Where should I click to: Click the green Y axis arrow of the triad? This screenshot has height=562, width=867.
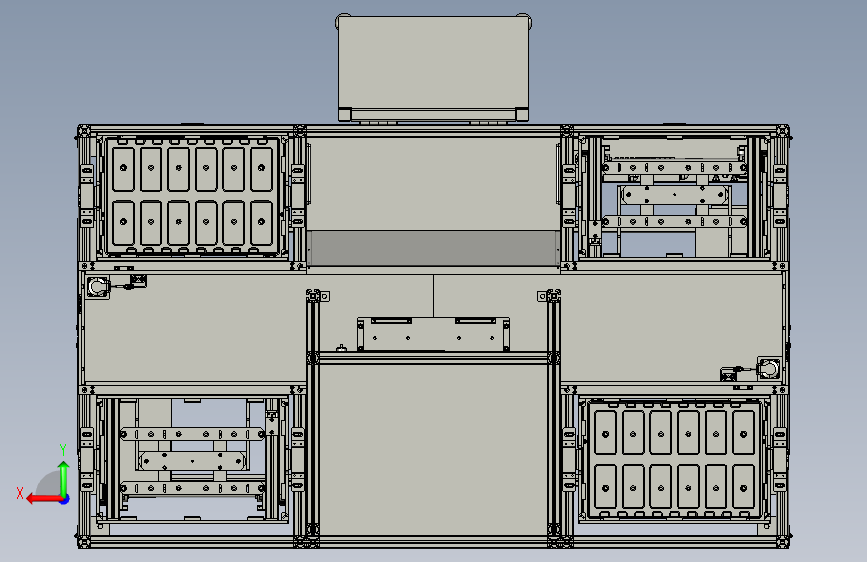point(64,478)
